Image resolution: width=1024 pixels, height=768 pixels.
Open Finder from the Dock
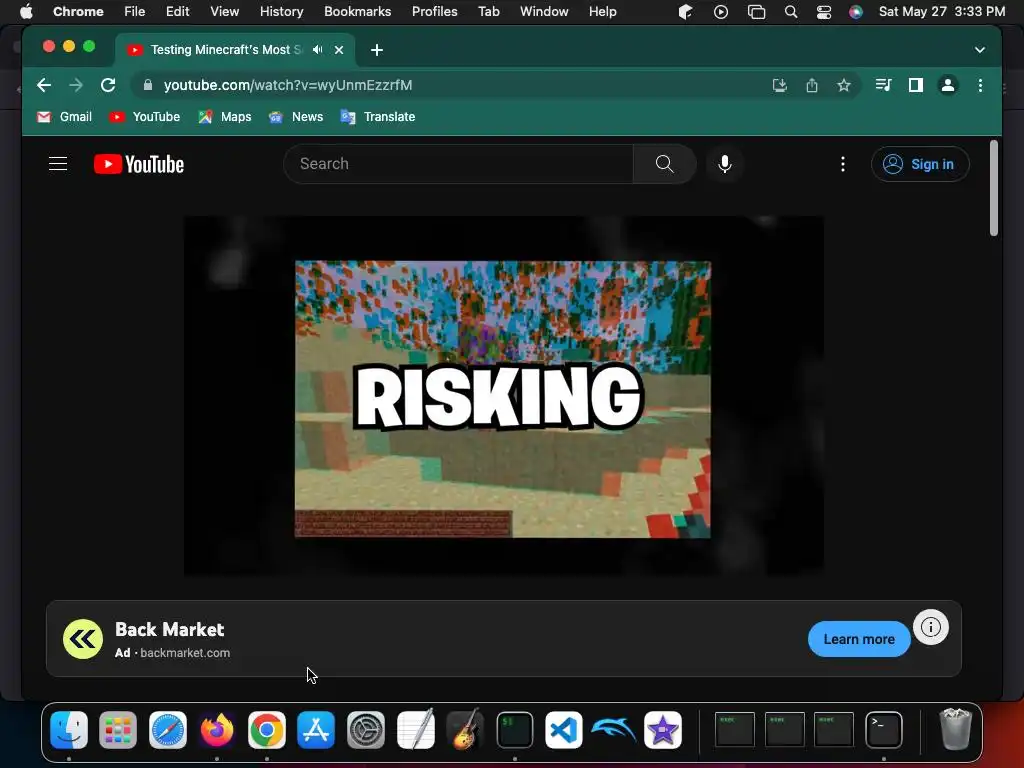pyautogui.click(x=69, y=729)
